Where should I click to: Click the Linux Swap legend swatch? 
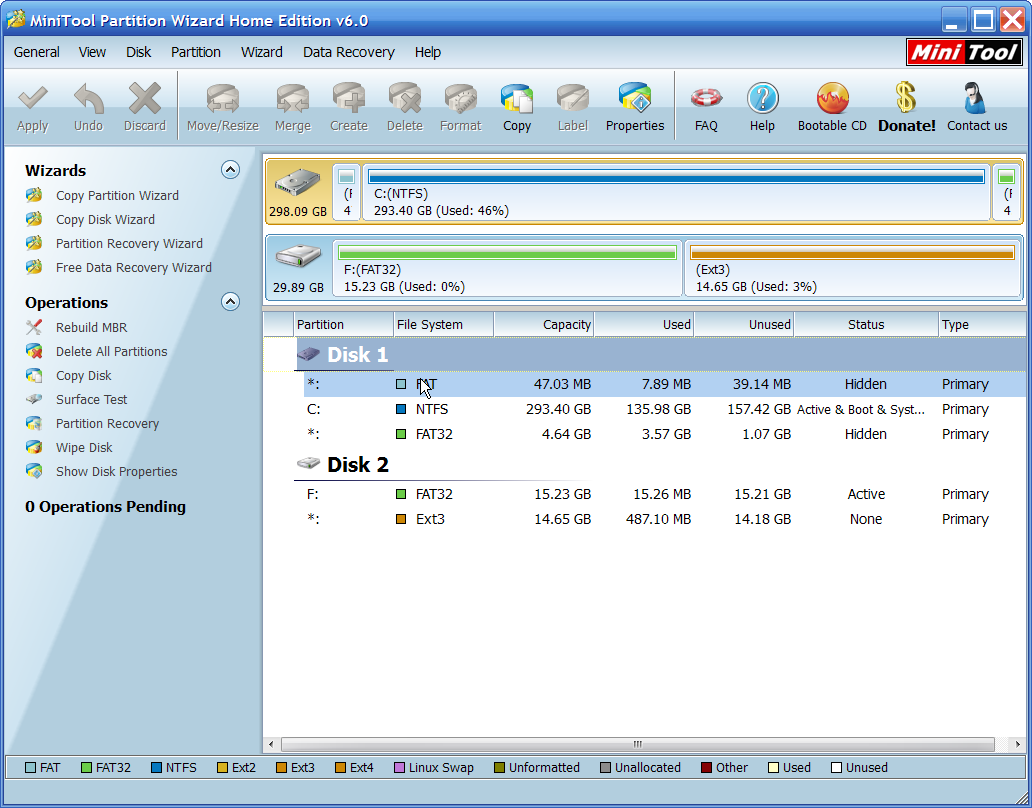[x=399, y=768]
